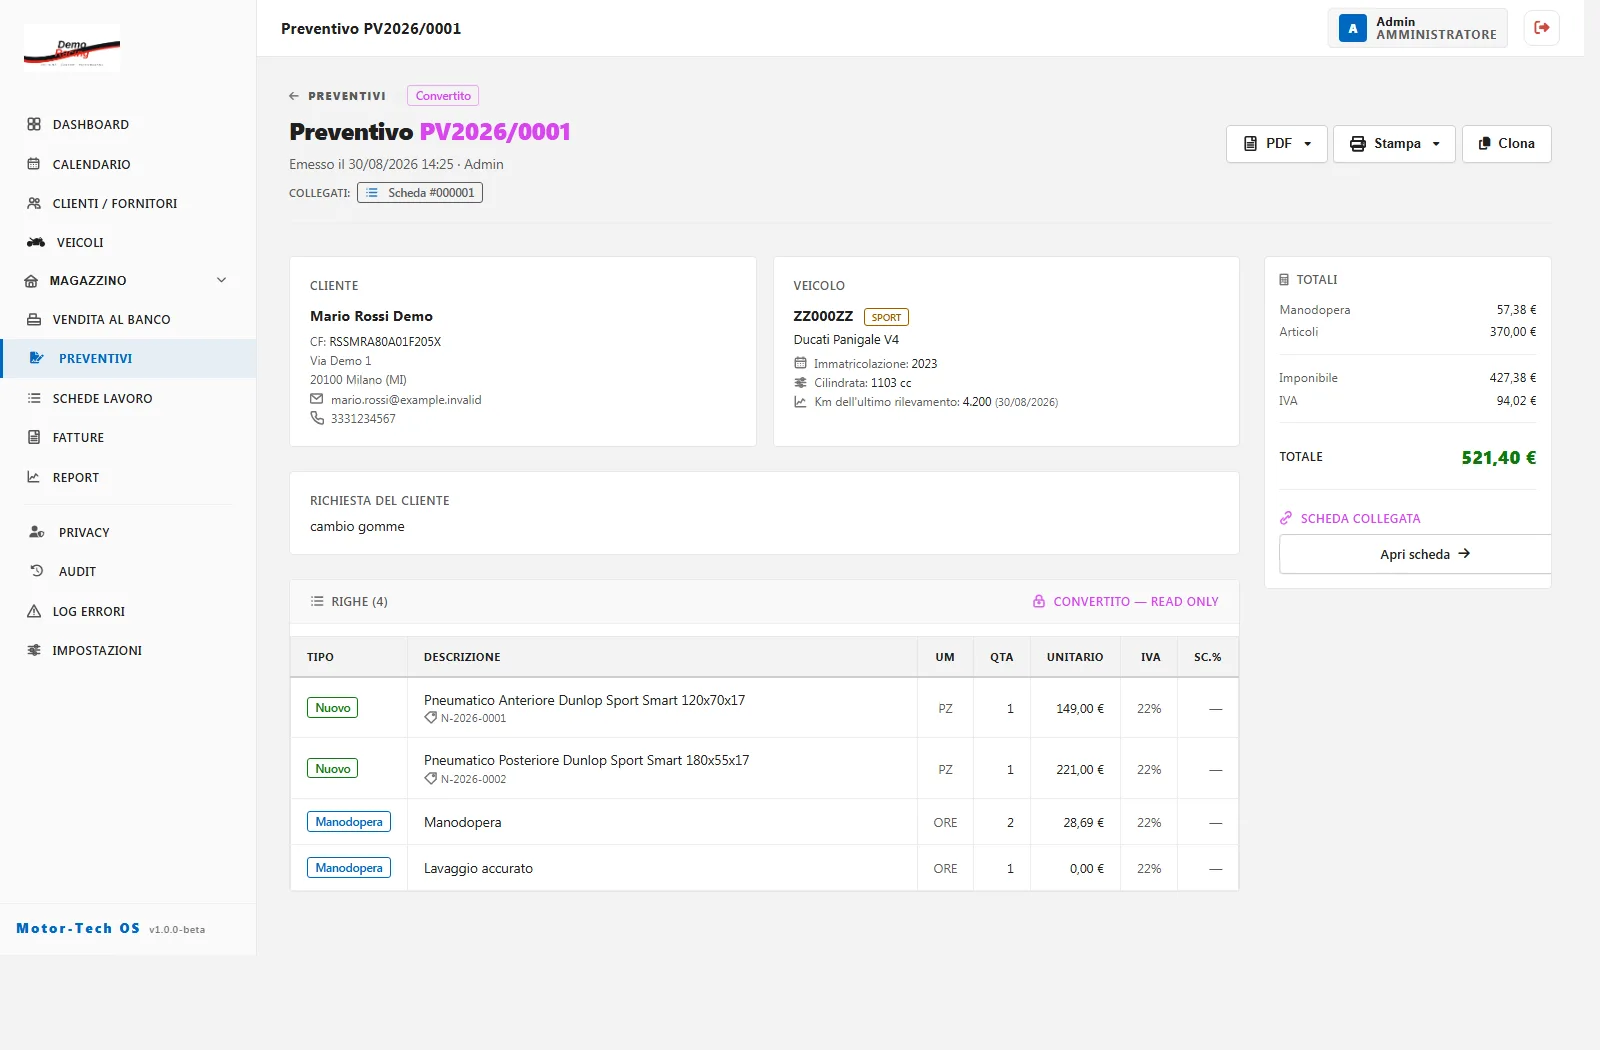The image size is (1600, 1050).
Task: Click the SPORT vehicle tag
Action: [x=886, y=317]
